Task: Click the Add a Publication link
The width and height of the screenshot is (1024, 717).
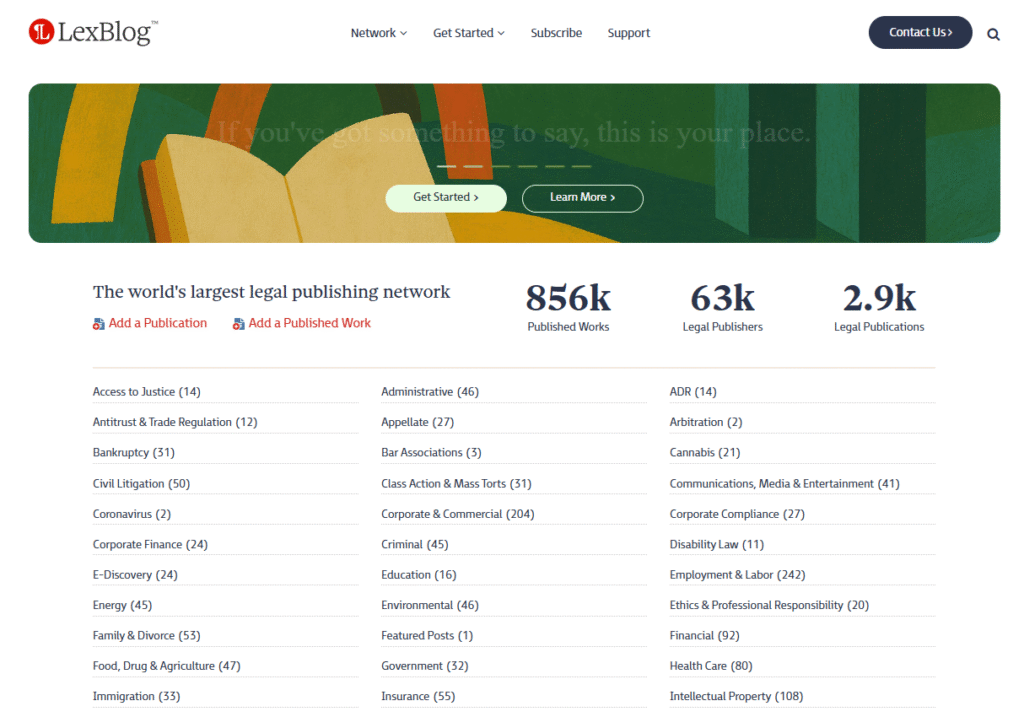Action: point(157,323)
